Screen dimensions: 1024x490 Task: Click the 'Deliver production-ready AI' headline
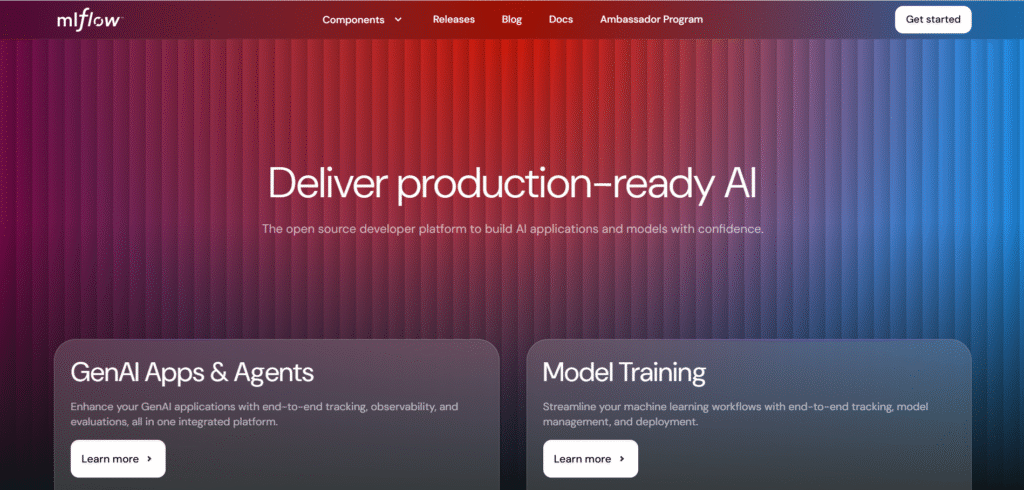512,183
